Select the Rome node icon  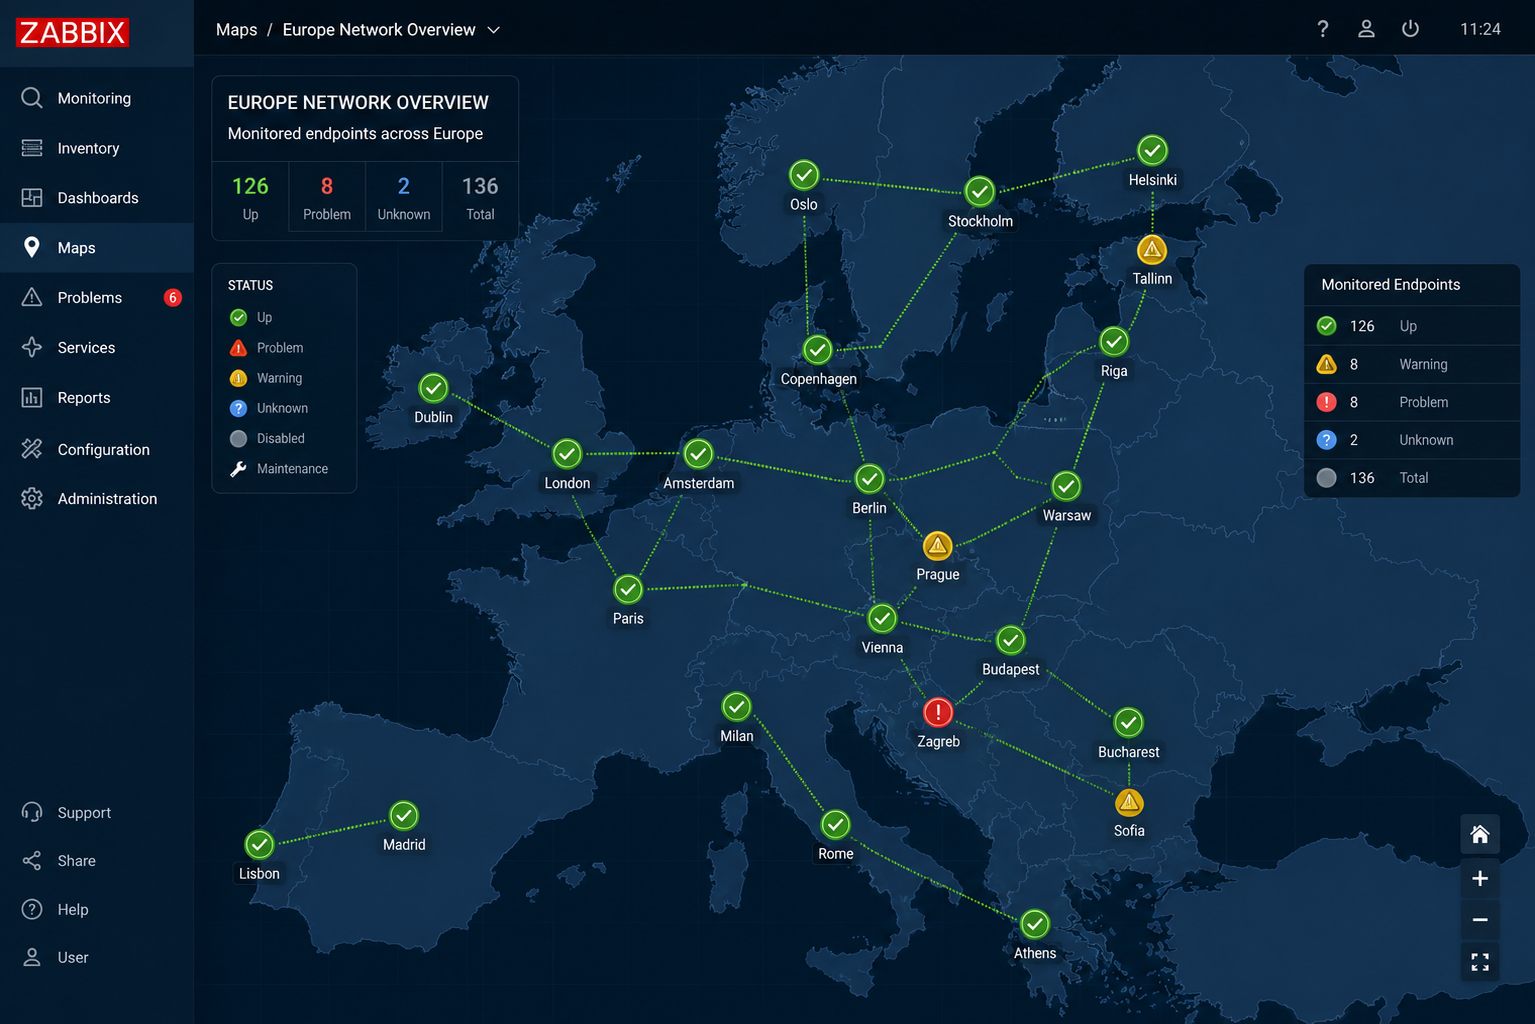pyautogui.click(x=835, y=825)
